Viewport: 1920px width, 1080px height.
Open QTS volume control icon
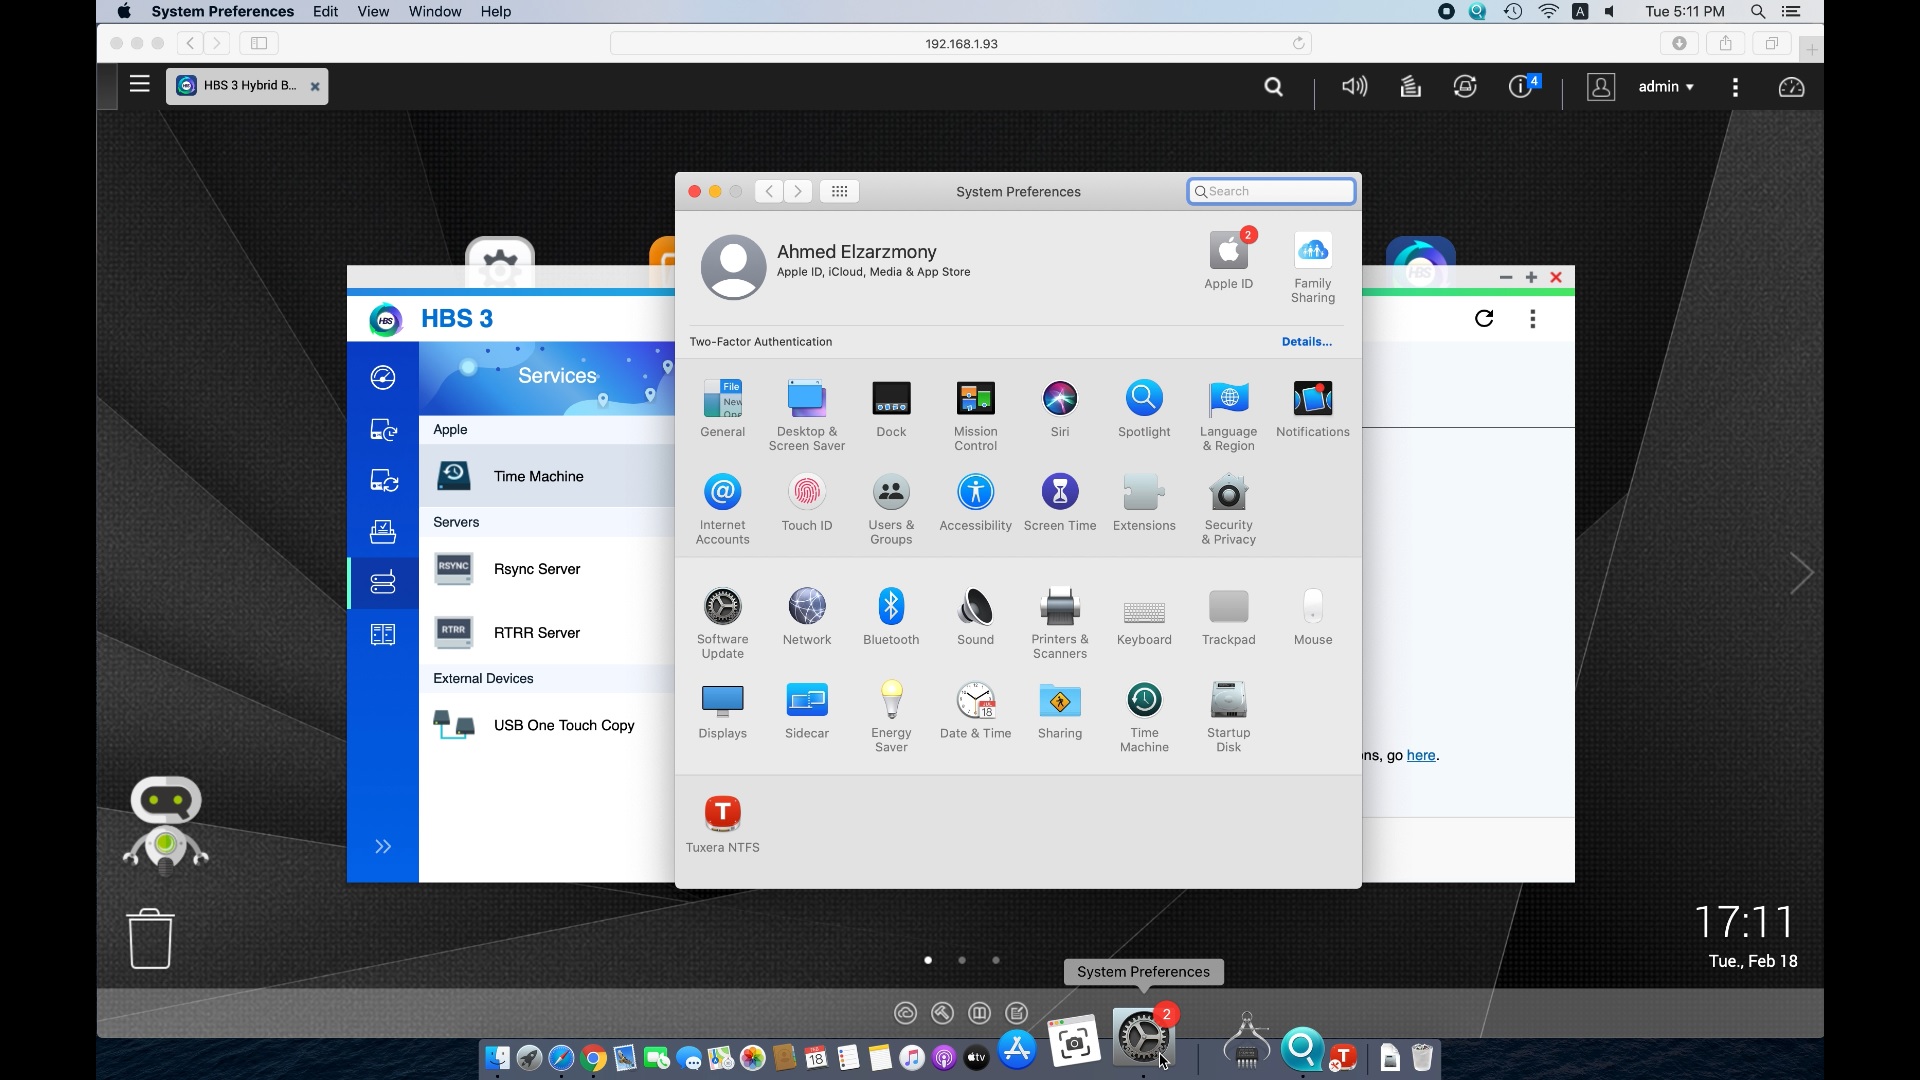click(1354, 87)
